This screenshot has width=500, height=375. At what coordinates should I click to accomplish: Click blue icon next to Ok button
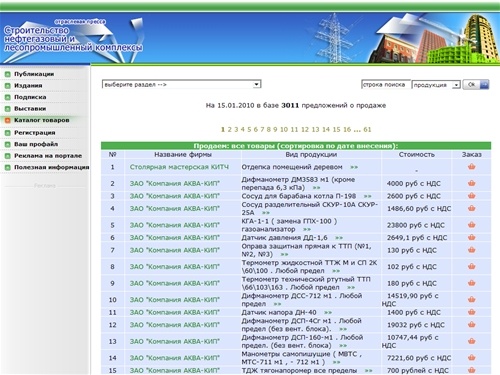(x=485, y=84)
